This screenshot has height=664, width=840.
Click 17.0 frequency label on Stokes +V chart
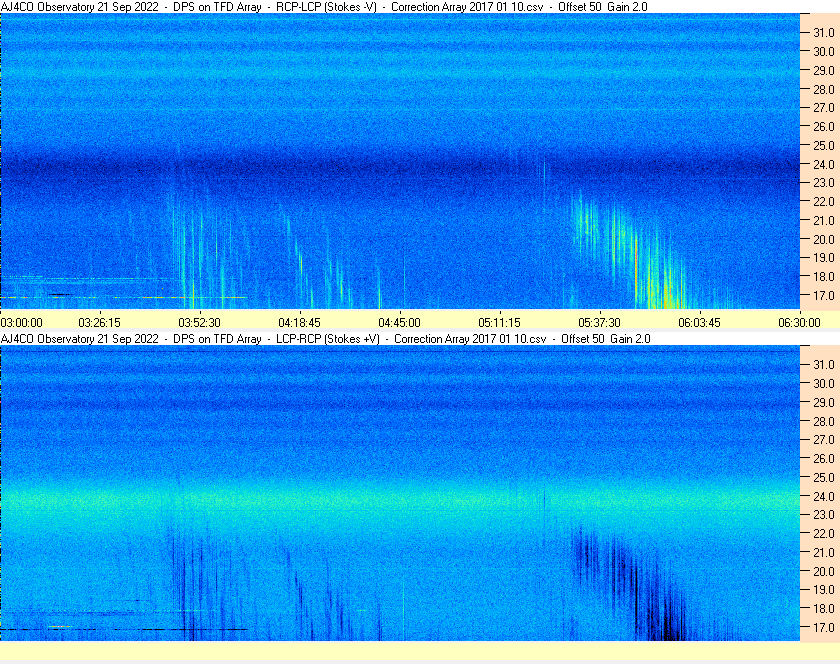pyautogui.click(x=824, y=627)
